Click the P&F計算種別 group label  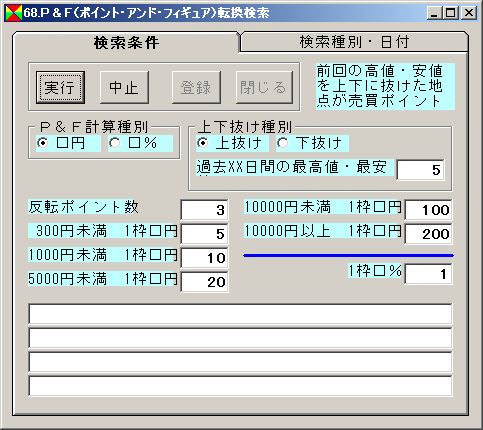[94, 127]
